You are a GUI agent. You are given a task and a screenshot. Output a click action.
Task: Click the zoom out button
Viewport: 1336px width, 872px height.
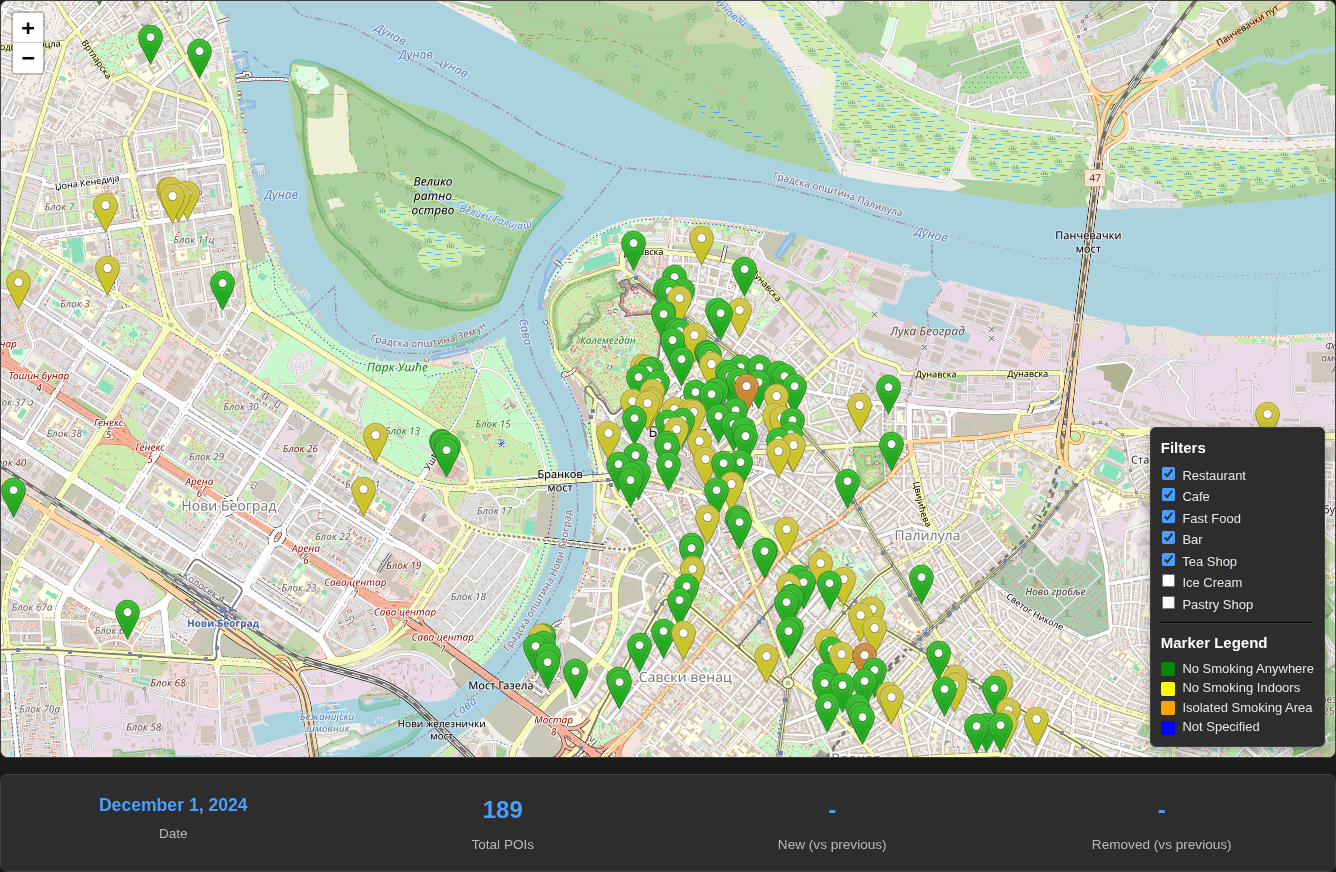pos(27,58)
